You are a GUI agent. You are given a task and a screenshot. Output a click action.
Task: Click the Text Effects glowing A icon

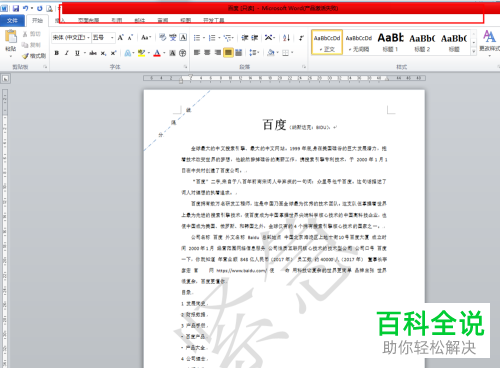(128, 53)
